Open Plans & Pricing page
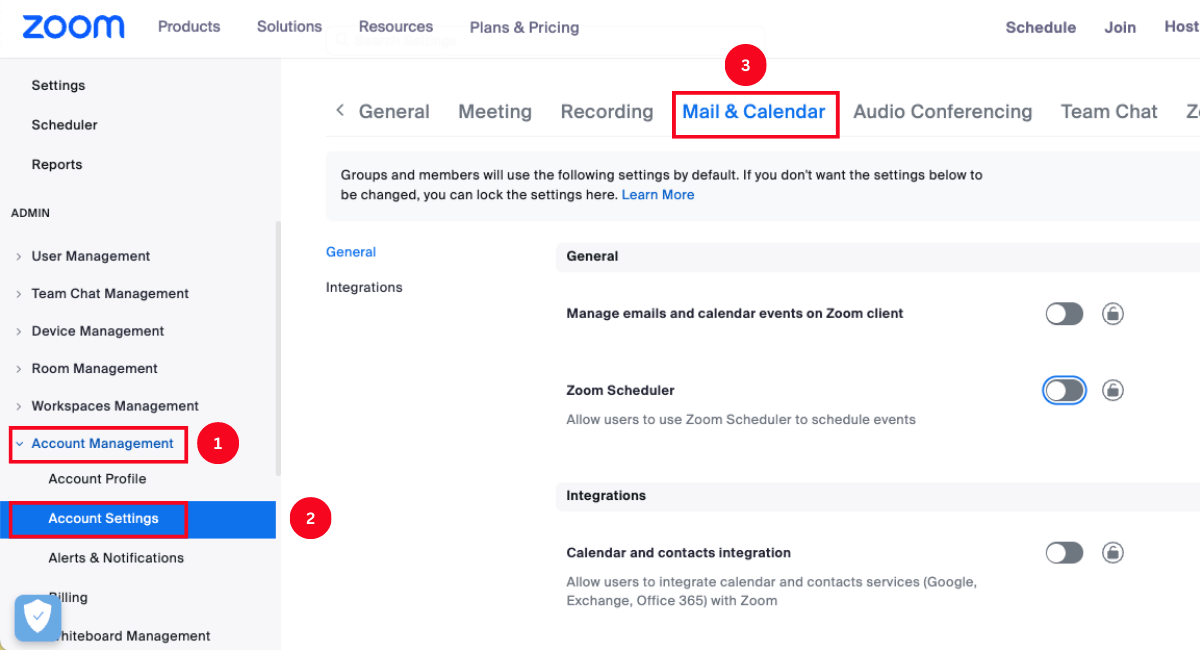This screenshot has width=1200, height=650. click(524, 27)
